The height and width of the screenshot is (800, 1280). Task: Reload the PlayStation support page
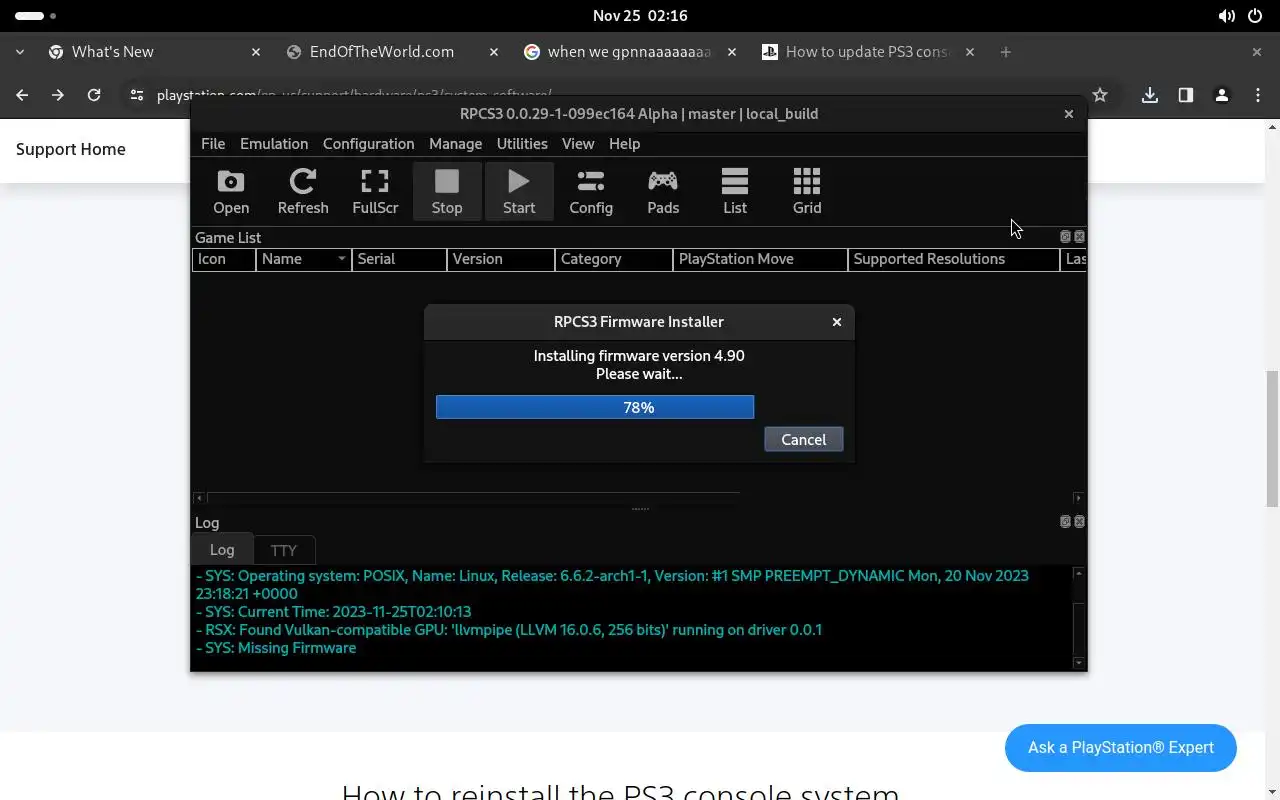tap(94, 95)
